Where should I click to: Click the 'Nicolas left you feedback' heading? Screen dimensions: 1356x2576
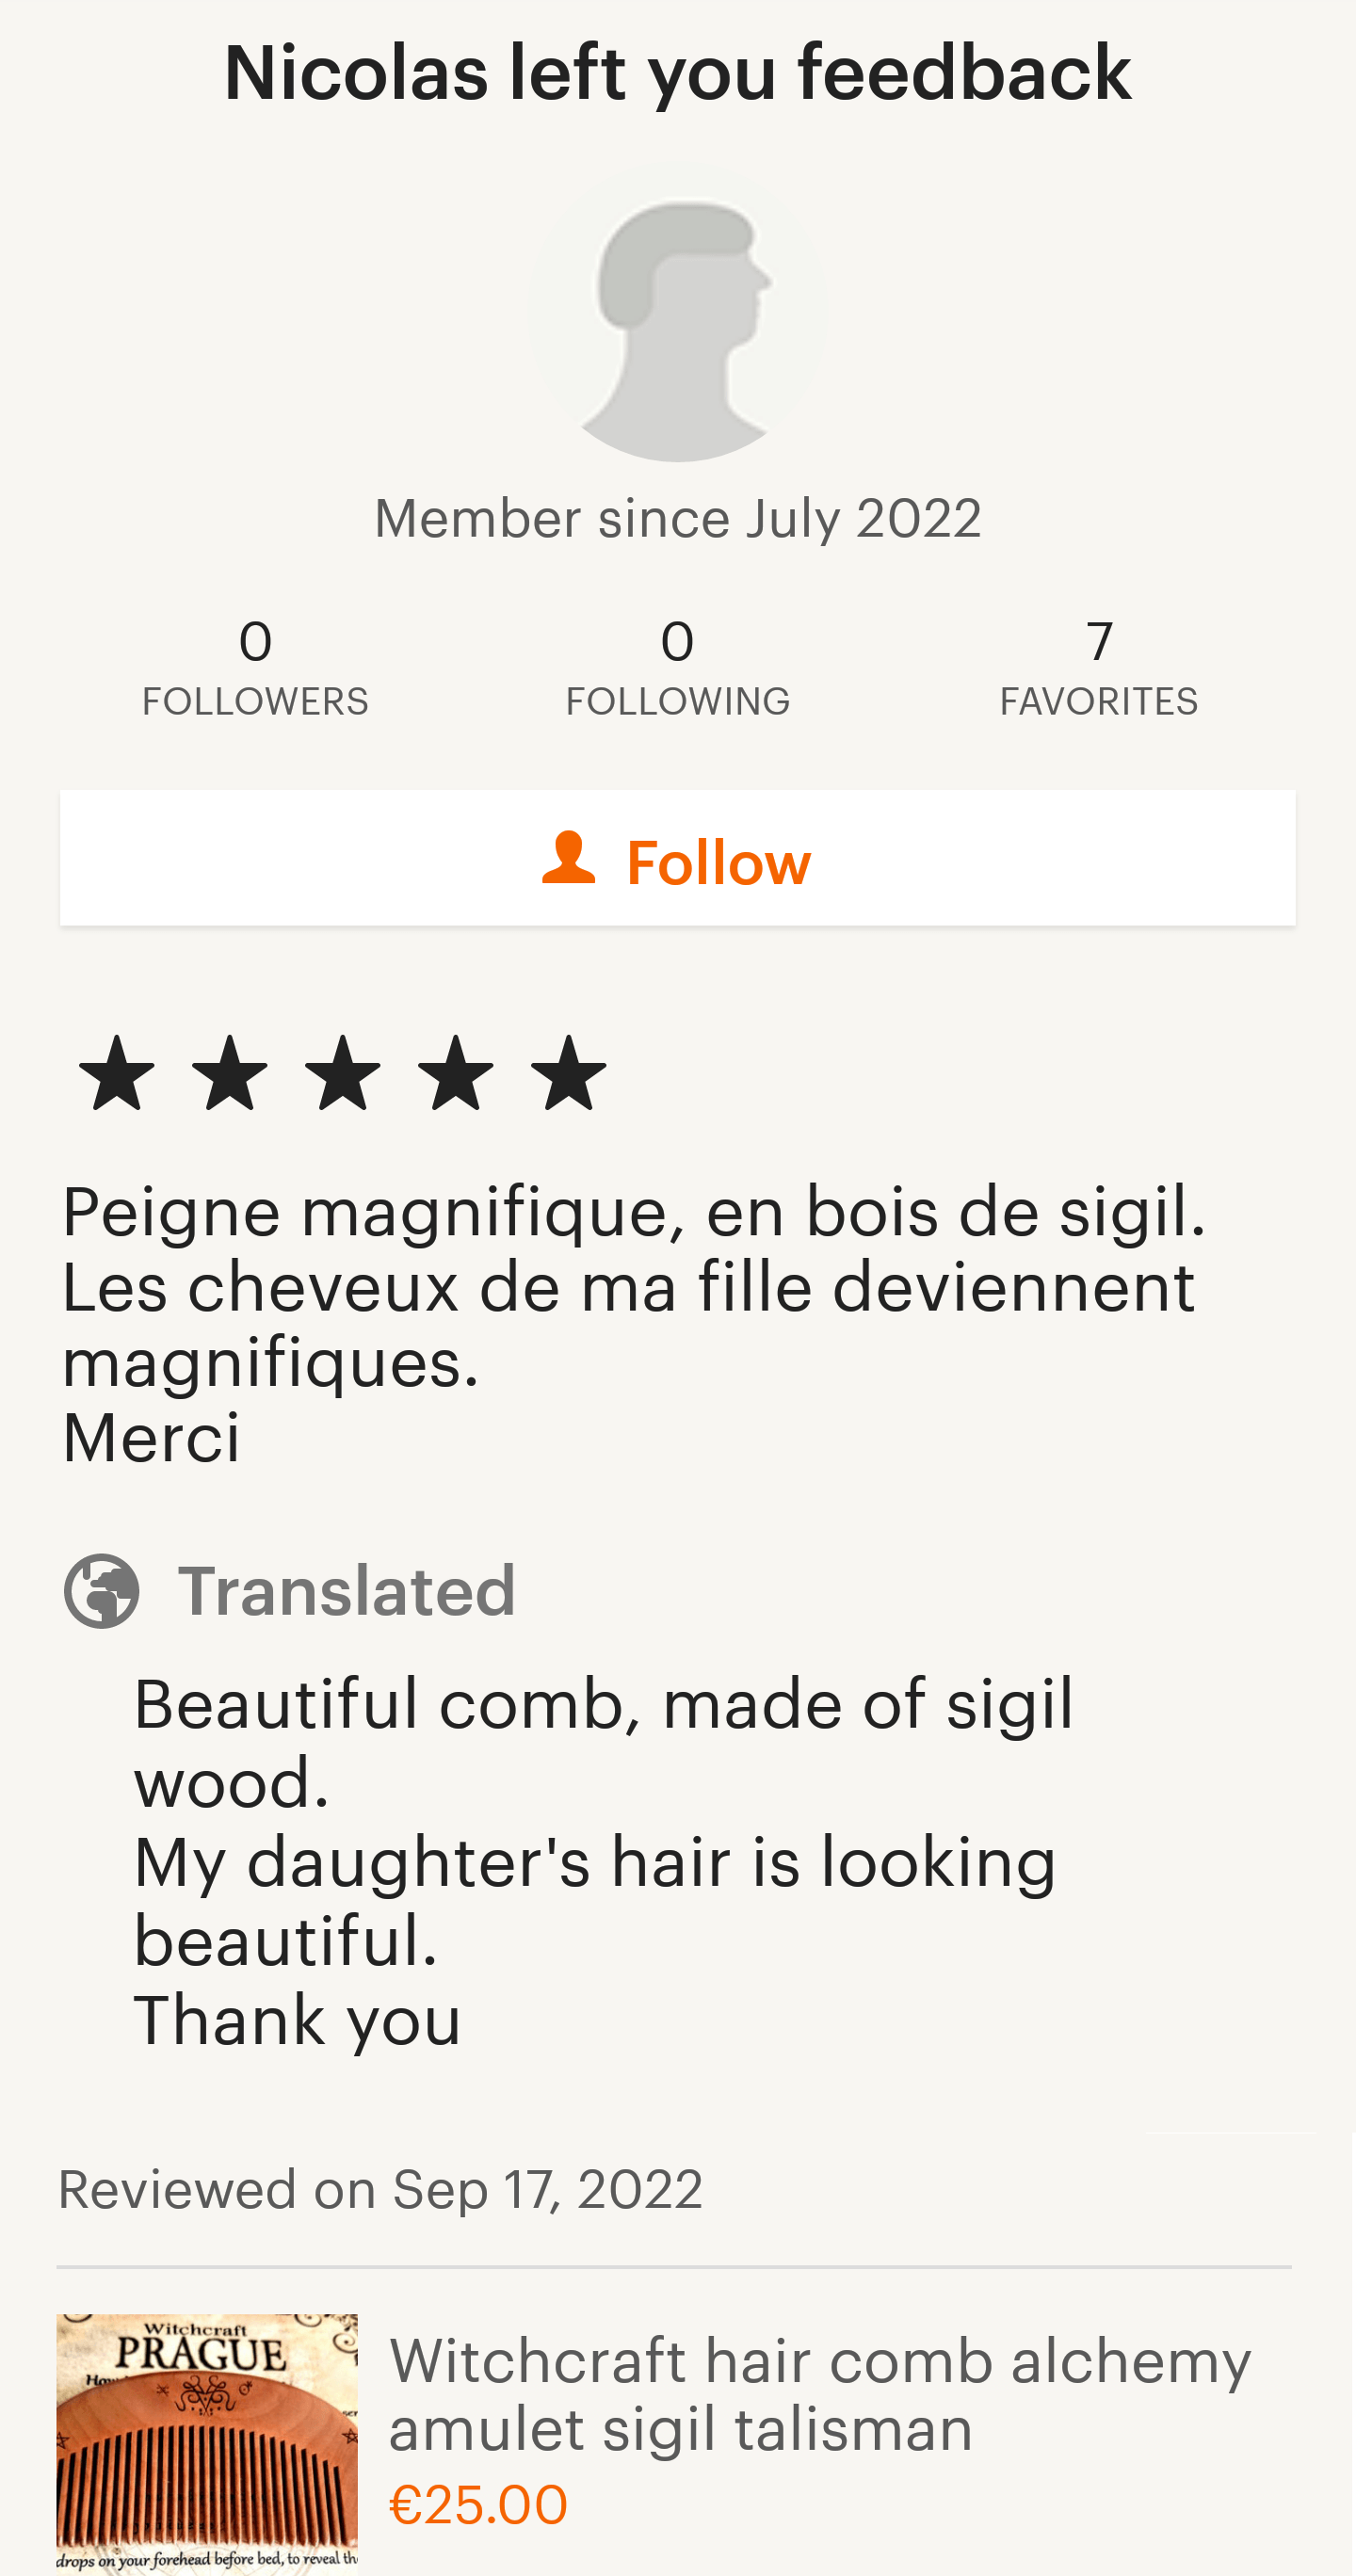click(x=677, y=73)
